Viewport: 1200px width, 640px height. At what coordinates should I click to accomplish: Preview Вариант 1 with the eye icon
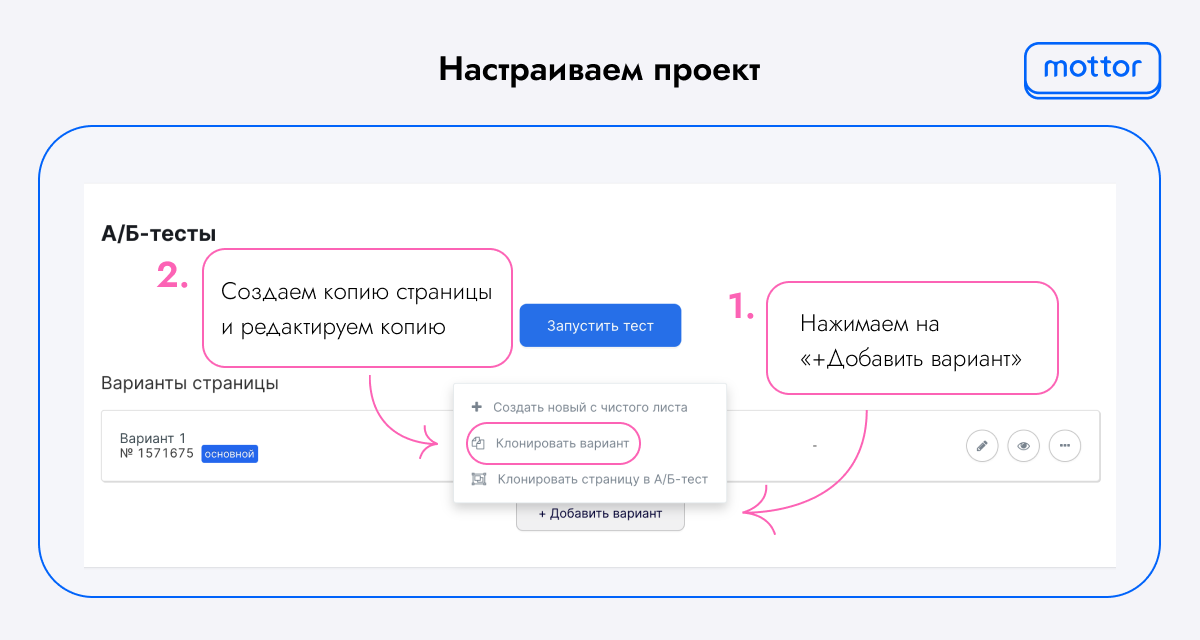(x=1023, y=445)
